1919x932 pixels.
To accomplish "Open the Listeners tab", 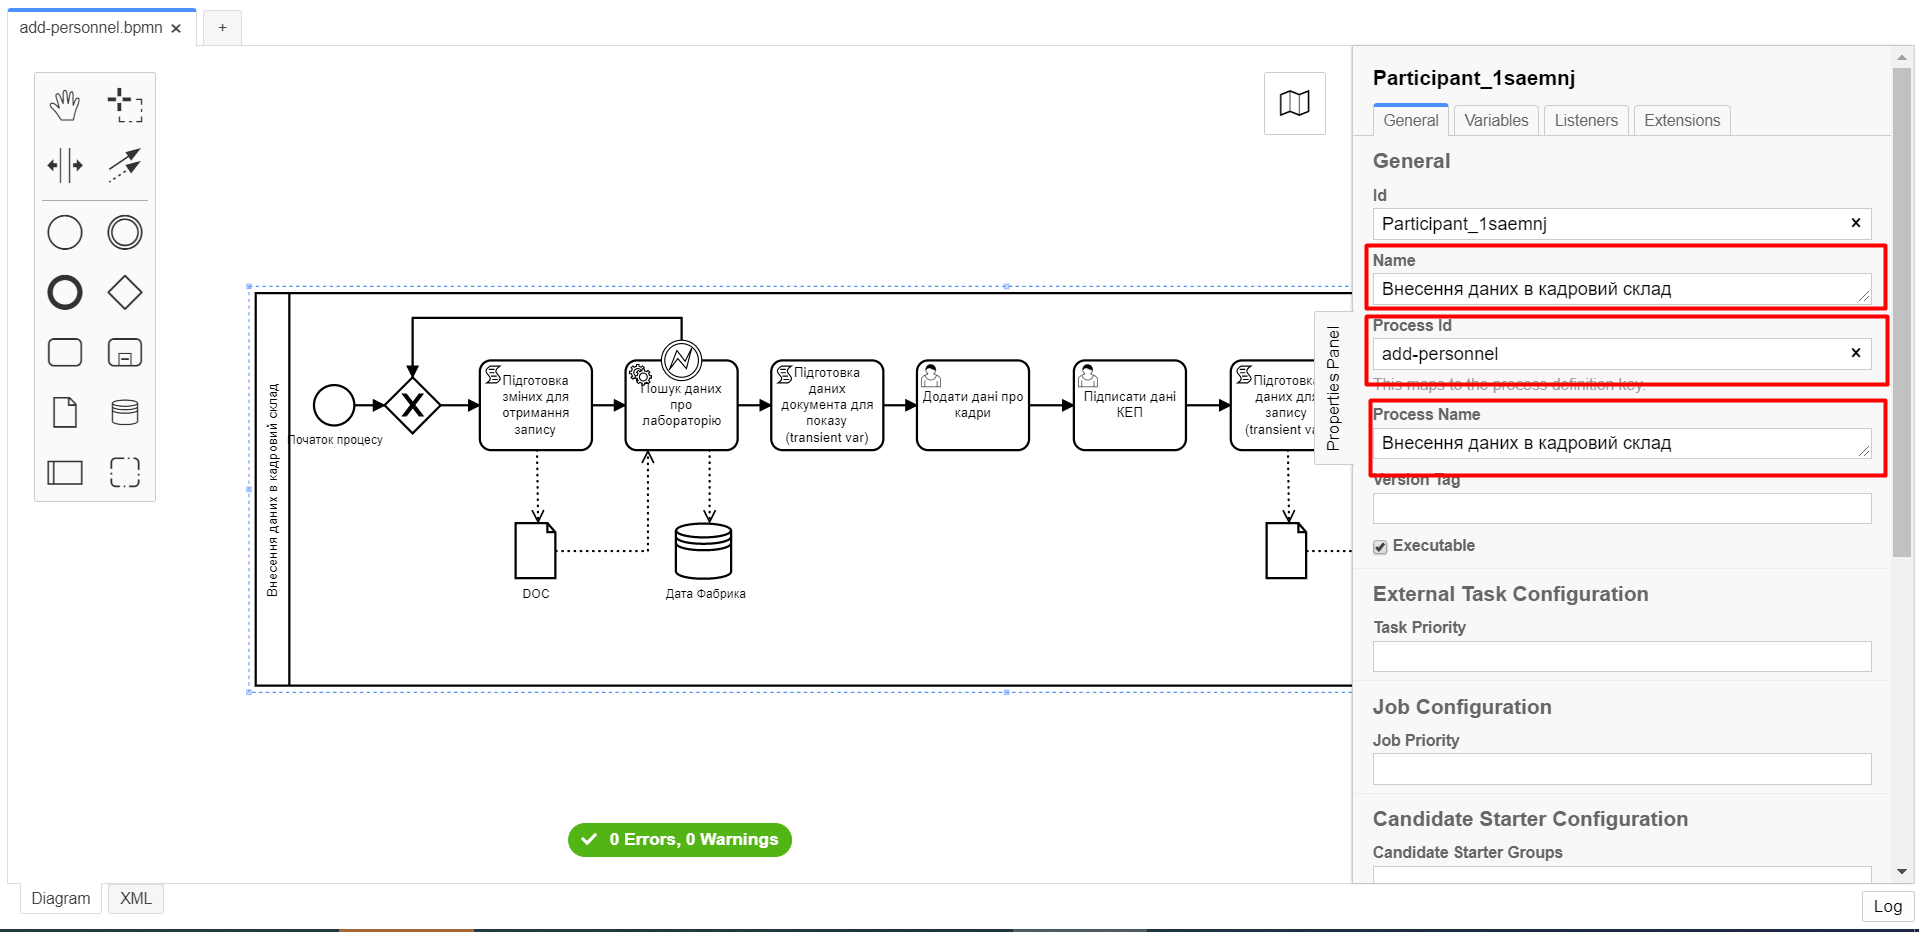I will (1585, 121).
